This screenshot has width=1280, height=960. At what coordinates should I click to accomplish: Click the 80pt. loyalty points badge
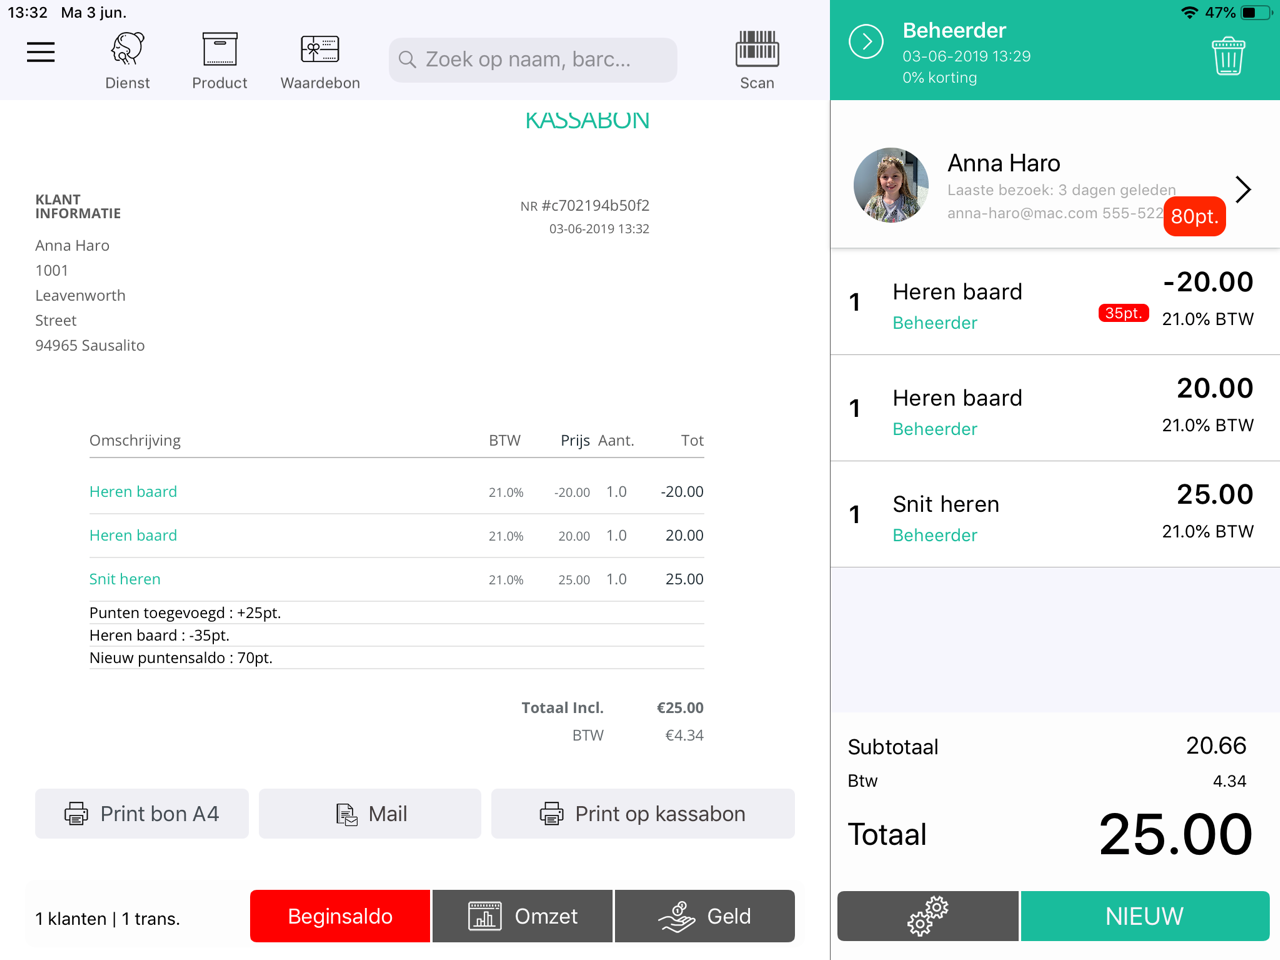click(1195, 216)
